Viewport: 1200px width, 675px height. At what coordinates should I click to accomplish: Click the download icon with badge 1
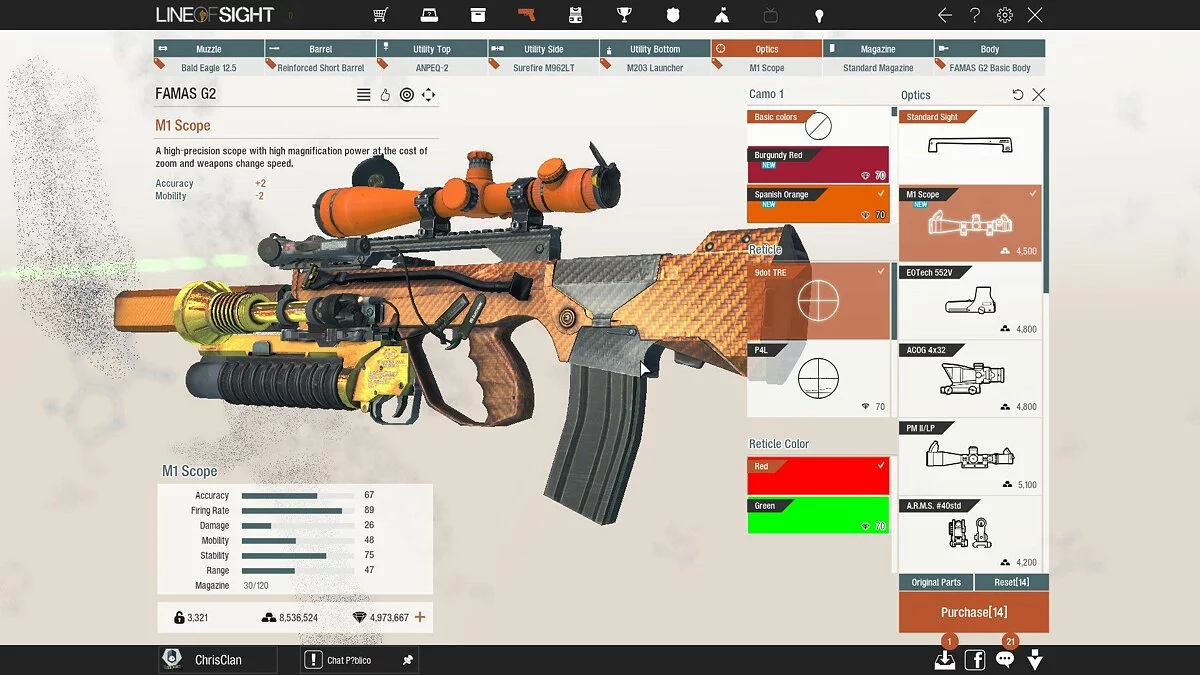pyautogui.click(x=945, y=659)
